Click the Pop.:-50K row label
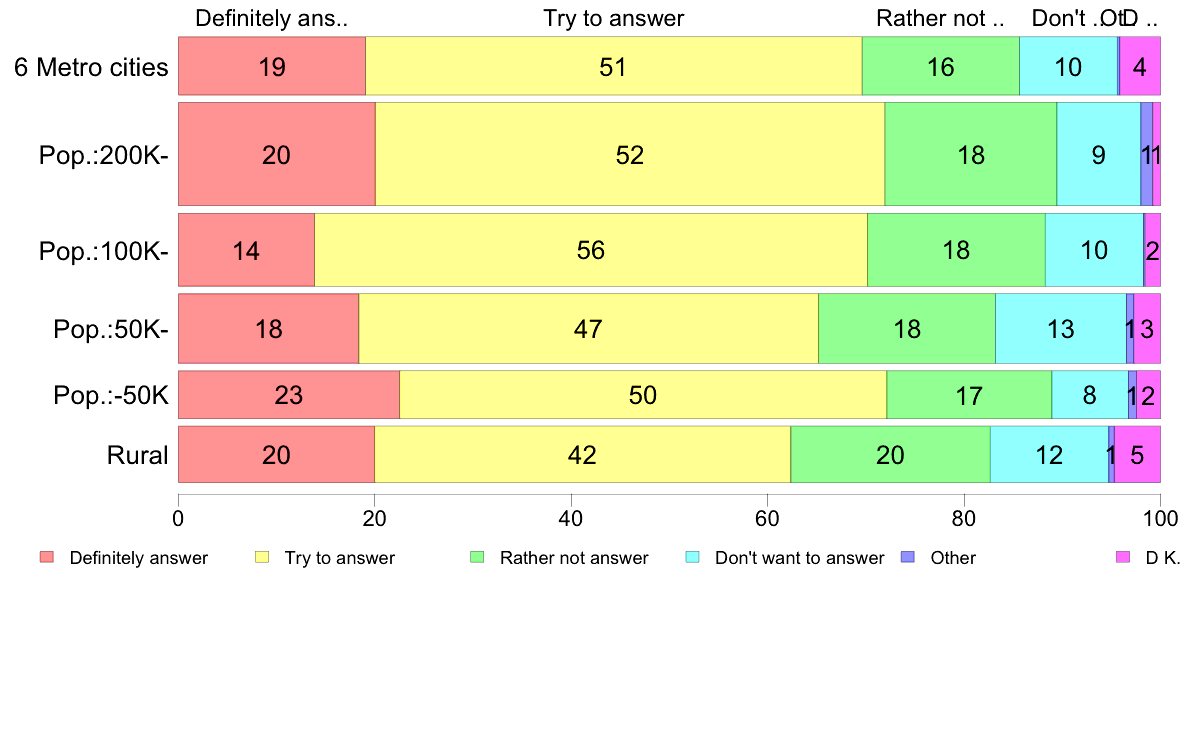 tap(111, 395)
